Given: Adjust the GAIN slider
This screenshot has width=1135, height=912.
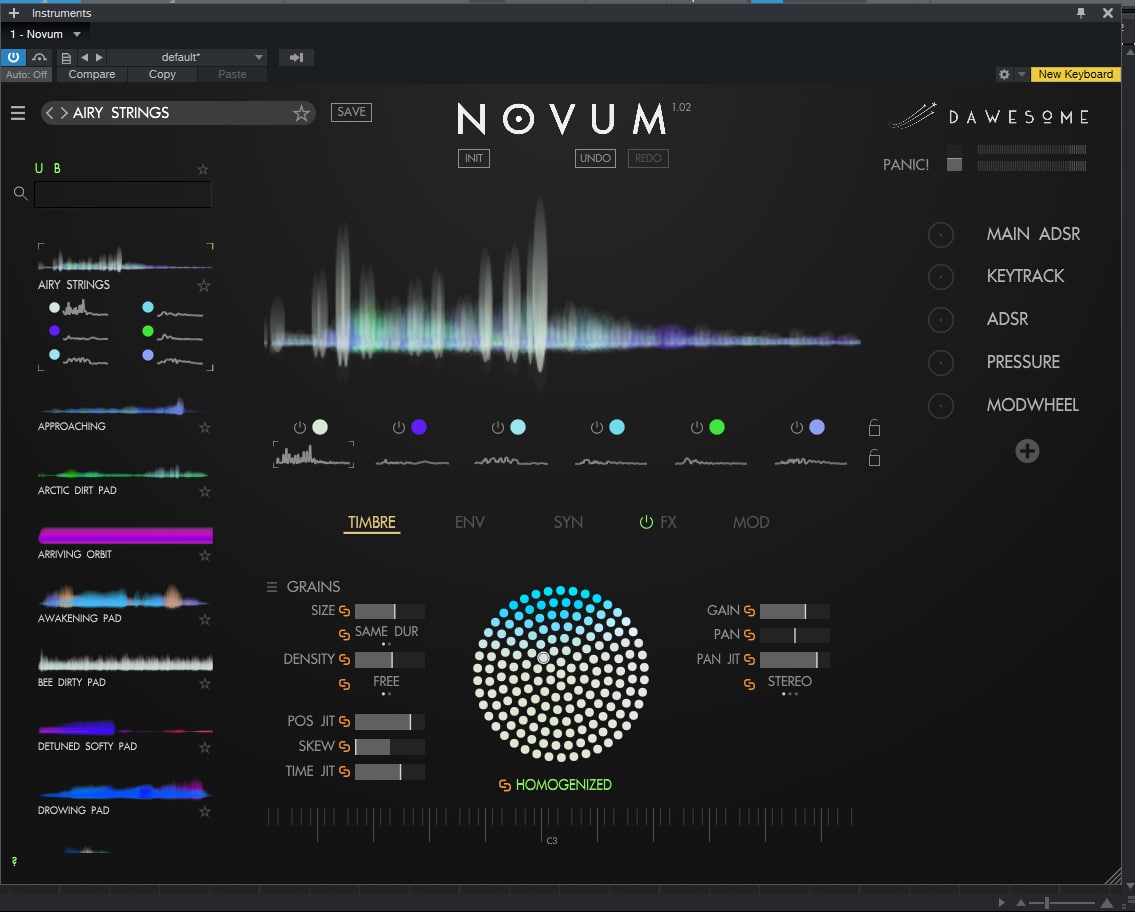Looking at the screenshot, I should pyautogui.click(x=794, y=611).
